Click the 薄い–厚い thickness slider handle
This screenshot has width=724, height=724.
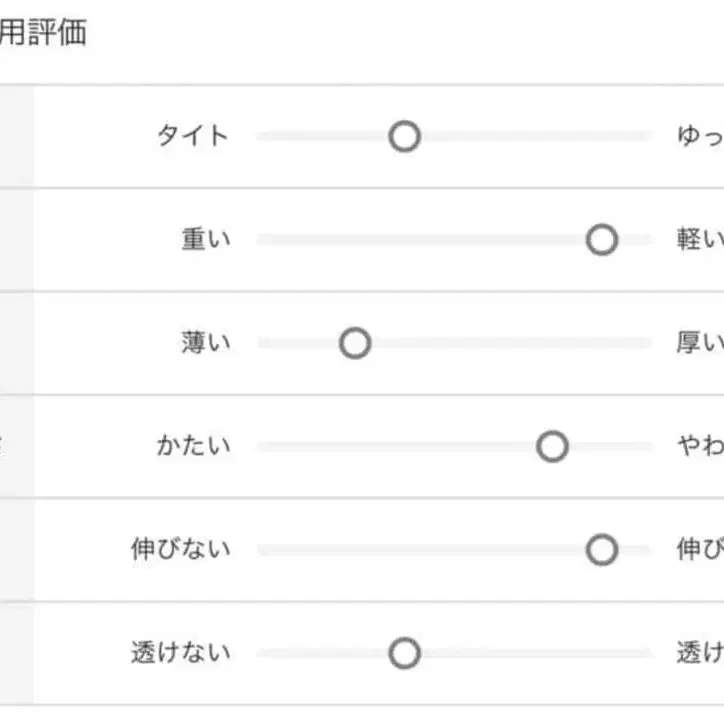355,343
